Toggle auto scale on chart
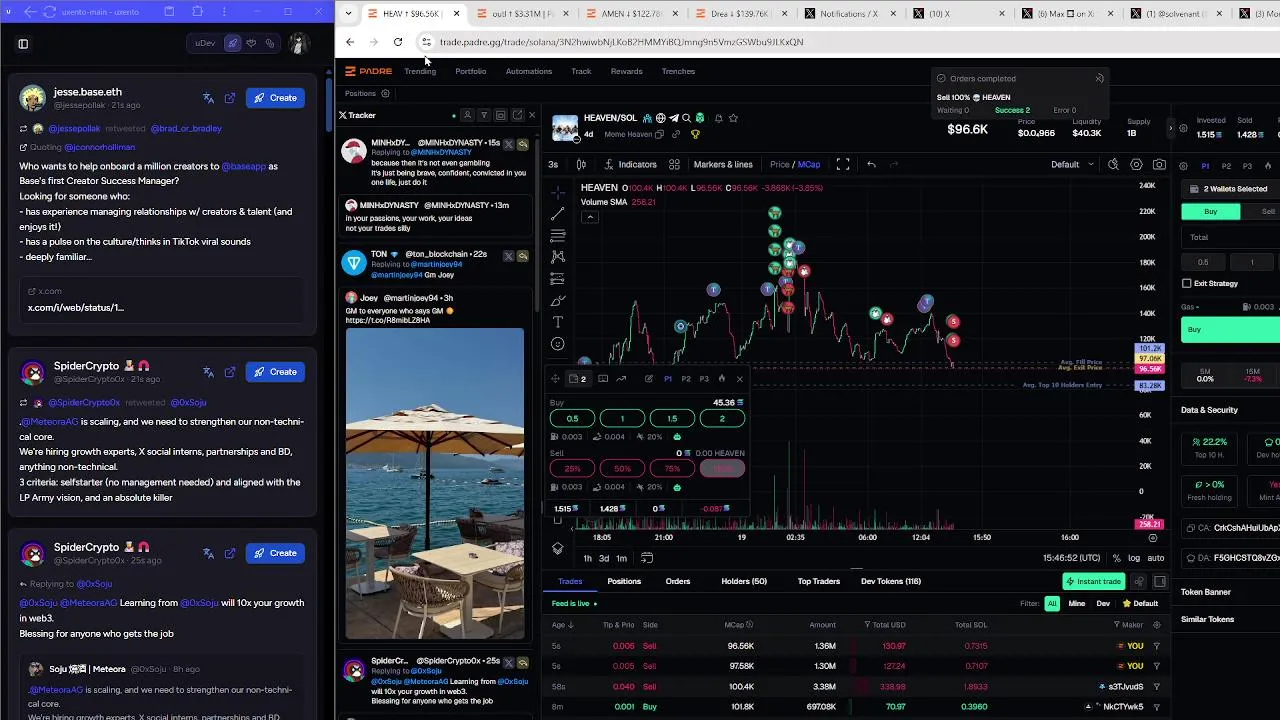This screenshot has height=720, width=1280. [x=1155, y=558]
